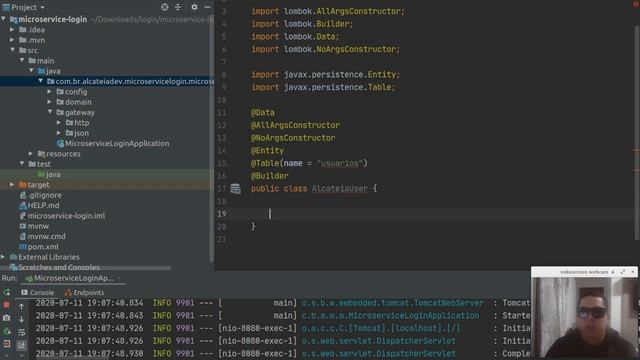Click the HELP.md file icon
640x360 pixels.
tap(23, 205)
